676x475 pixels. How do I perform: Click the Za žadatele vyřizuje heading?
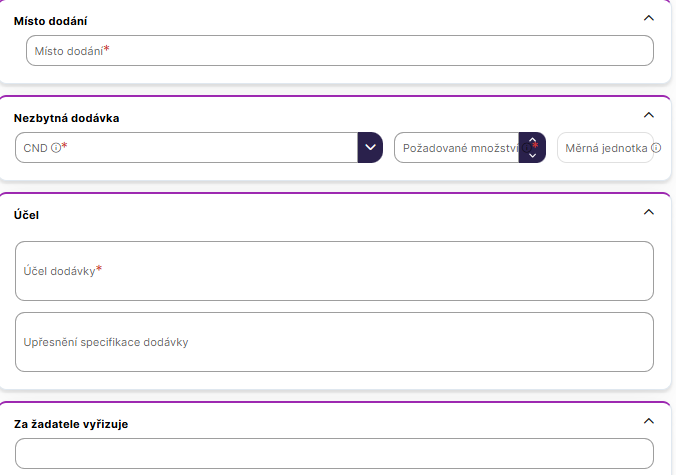click(71, 424)
